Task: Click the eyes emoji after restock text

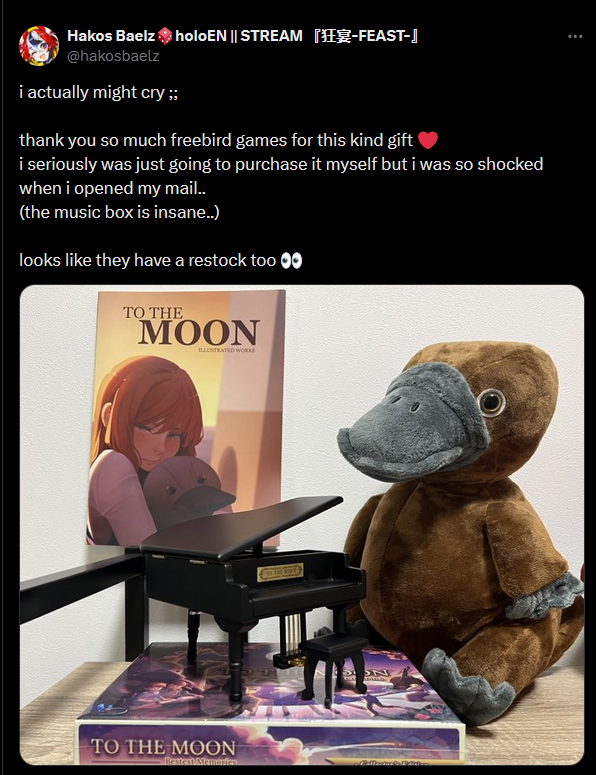Action: click(x=291, y=260)
